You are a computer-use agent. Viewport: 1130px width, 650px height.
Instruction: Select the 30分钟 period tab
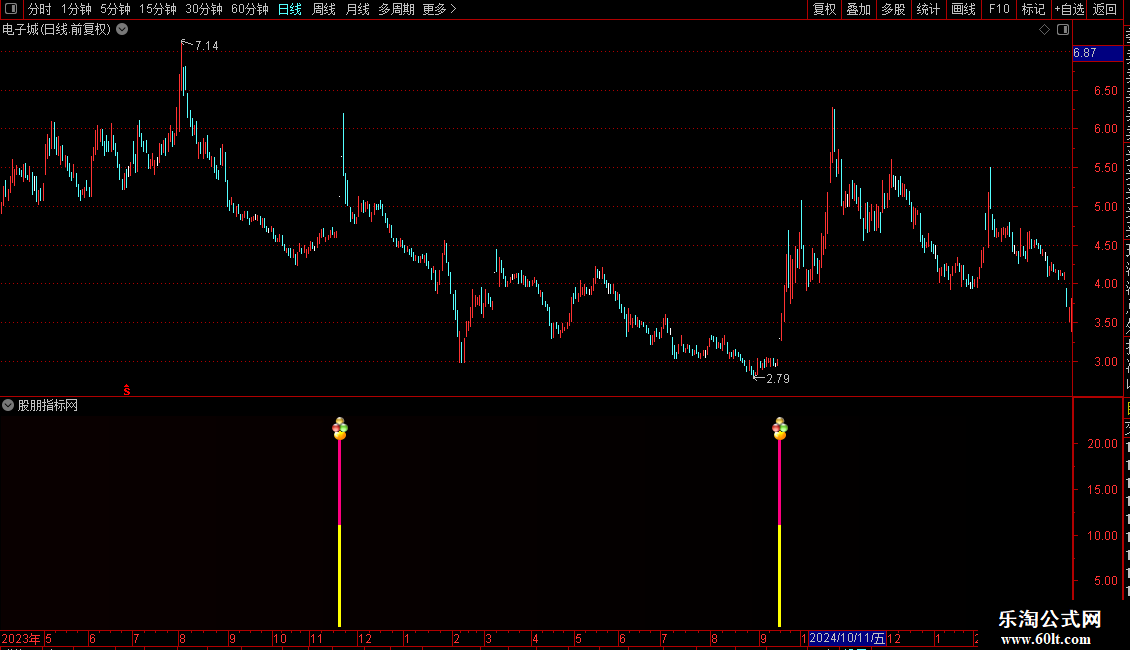(203, 9)
